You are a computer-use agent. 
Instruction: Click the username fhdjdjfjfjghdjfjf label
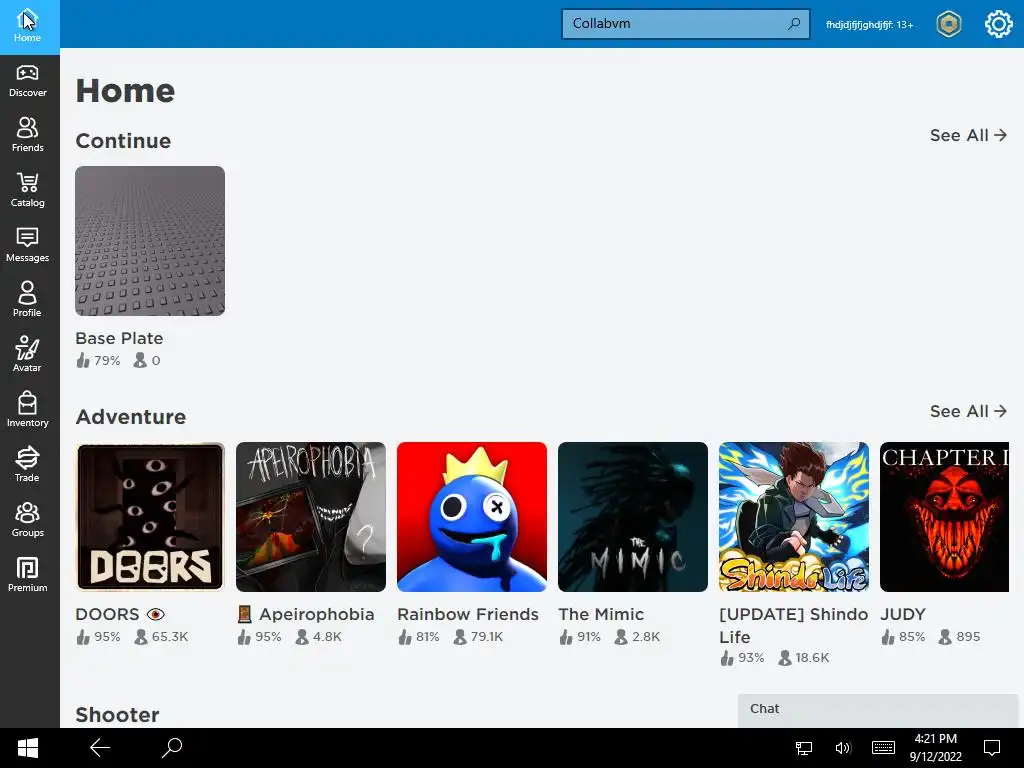(869, 25)
